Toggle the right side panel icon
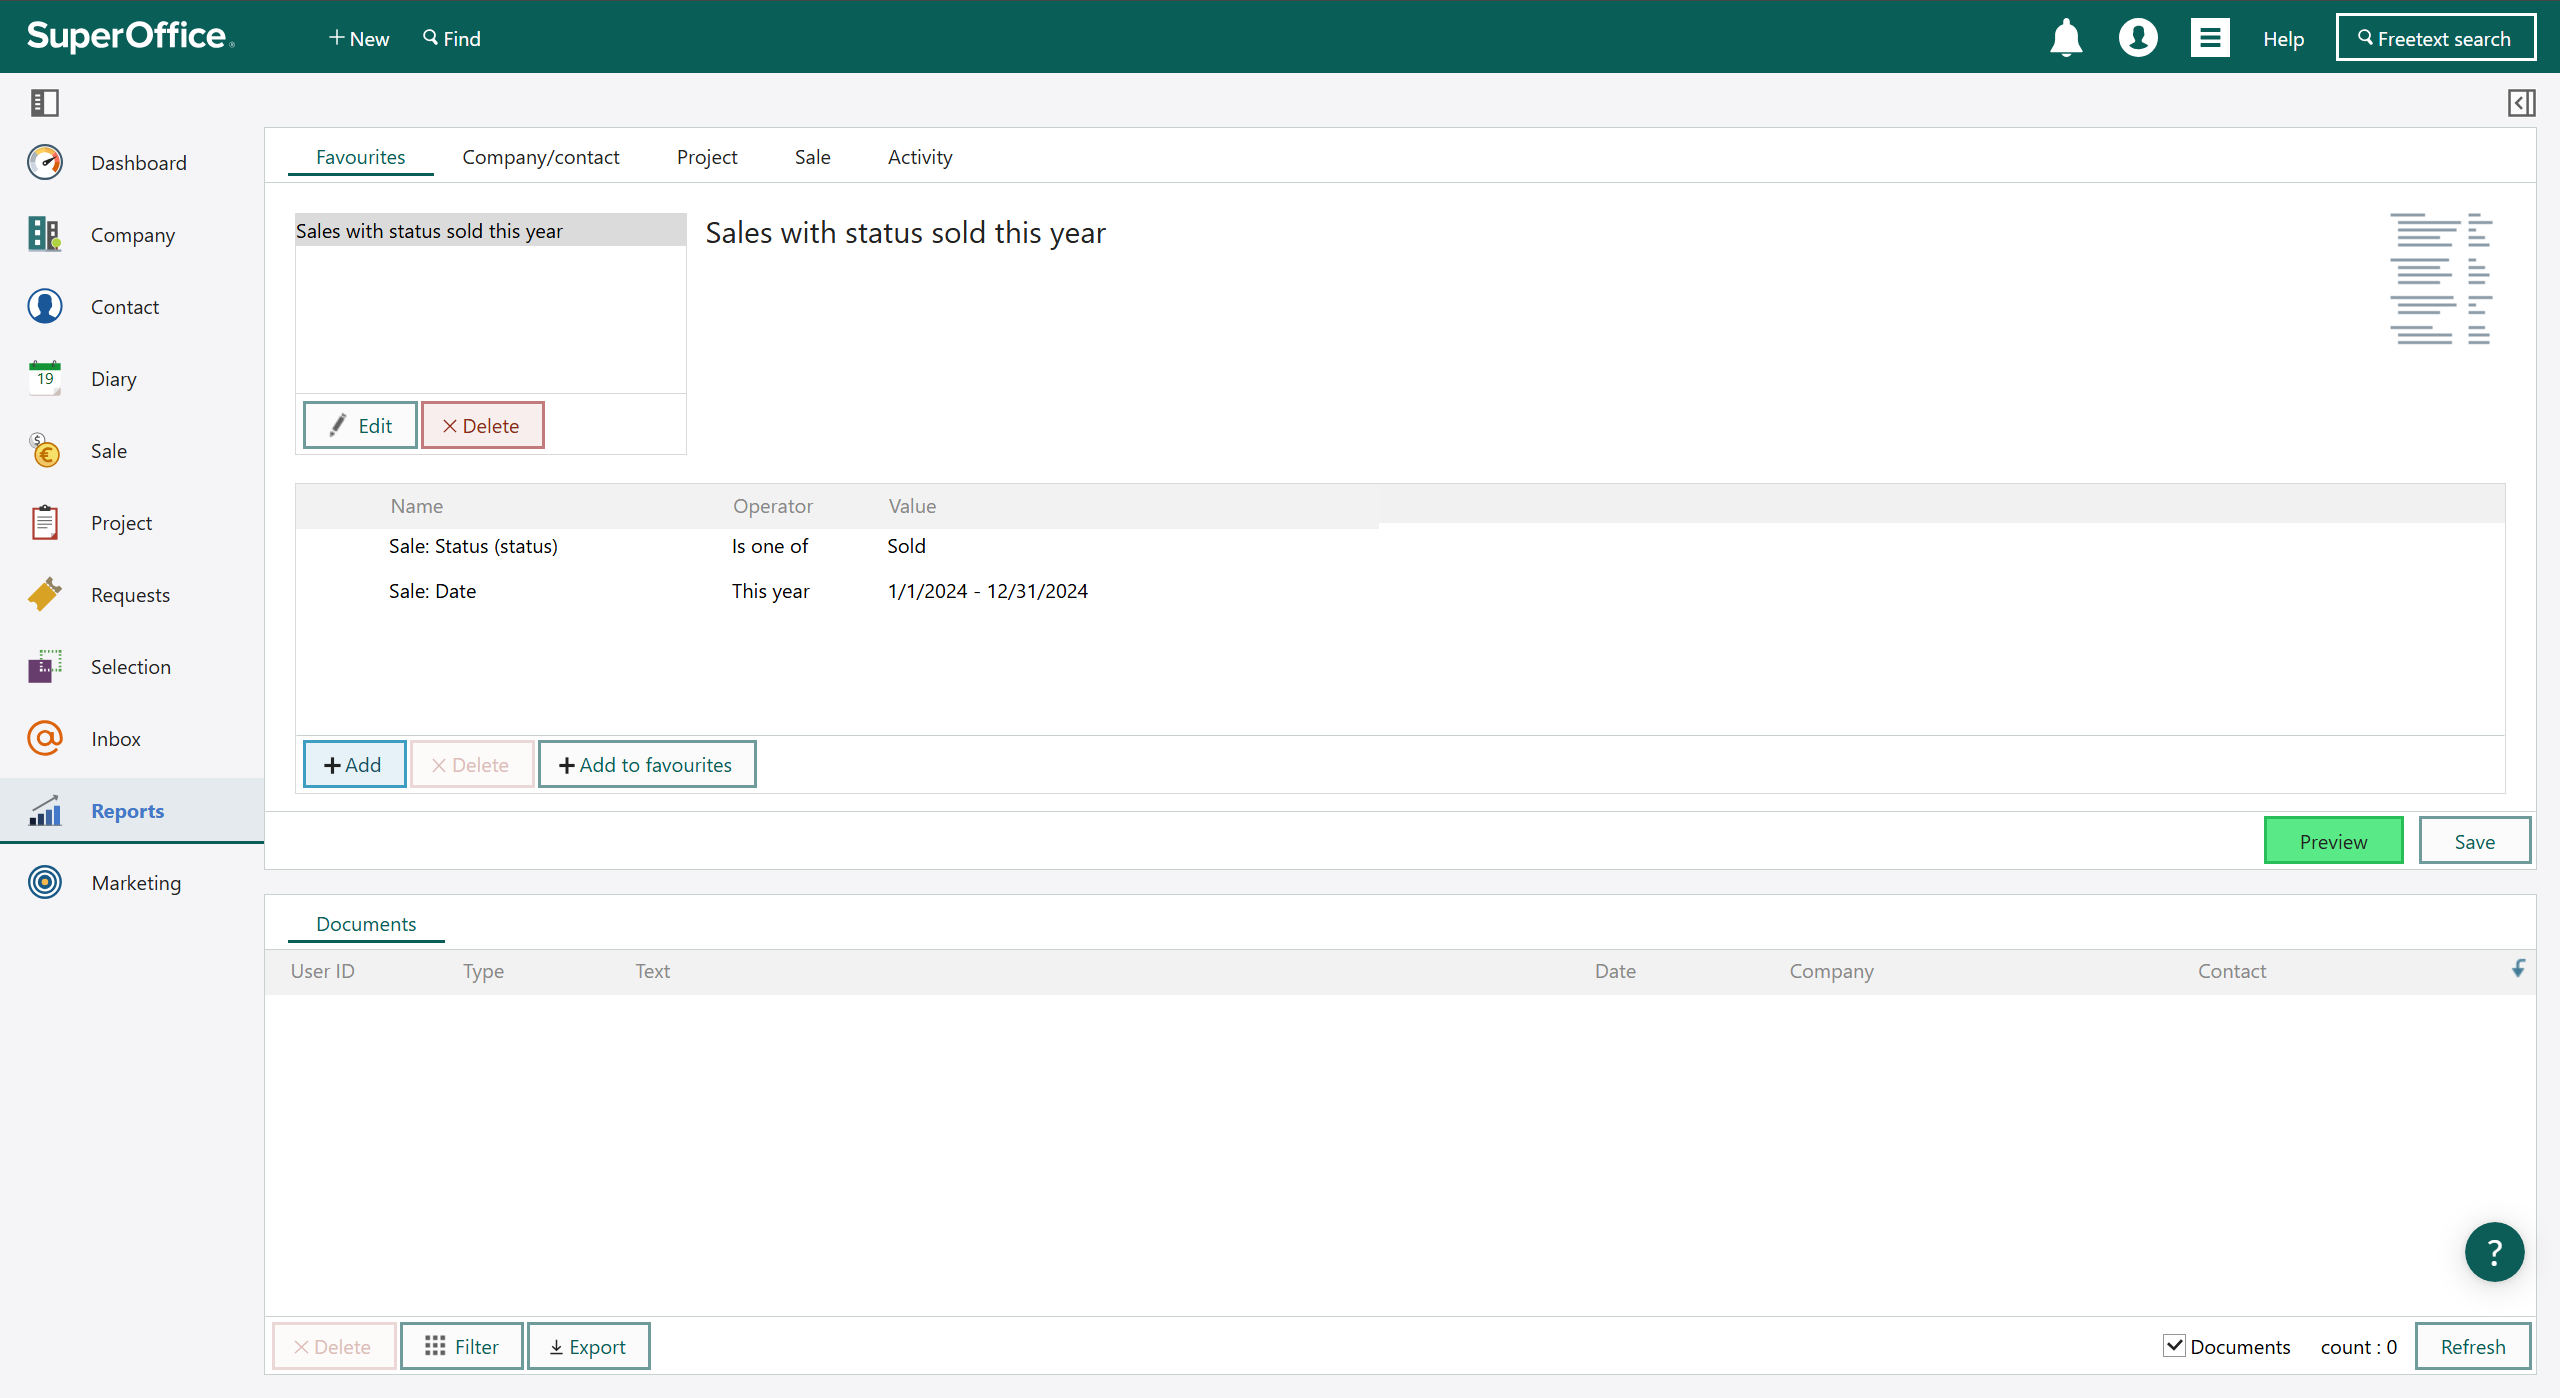The width and height of the screenshot is (2560, 1398). point(2521,102)
